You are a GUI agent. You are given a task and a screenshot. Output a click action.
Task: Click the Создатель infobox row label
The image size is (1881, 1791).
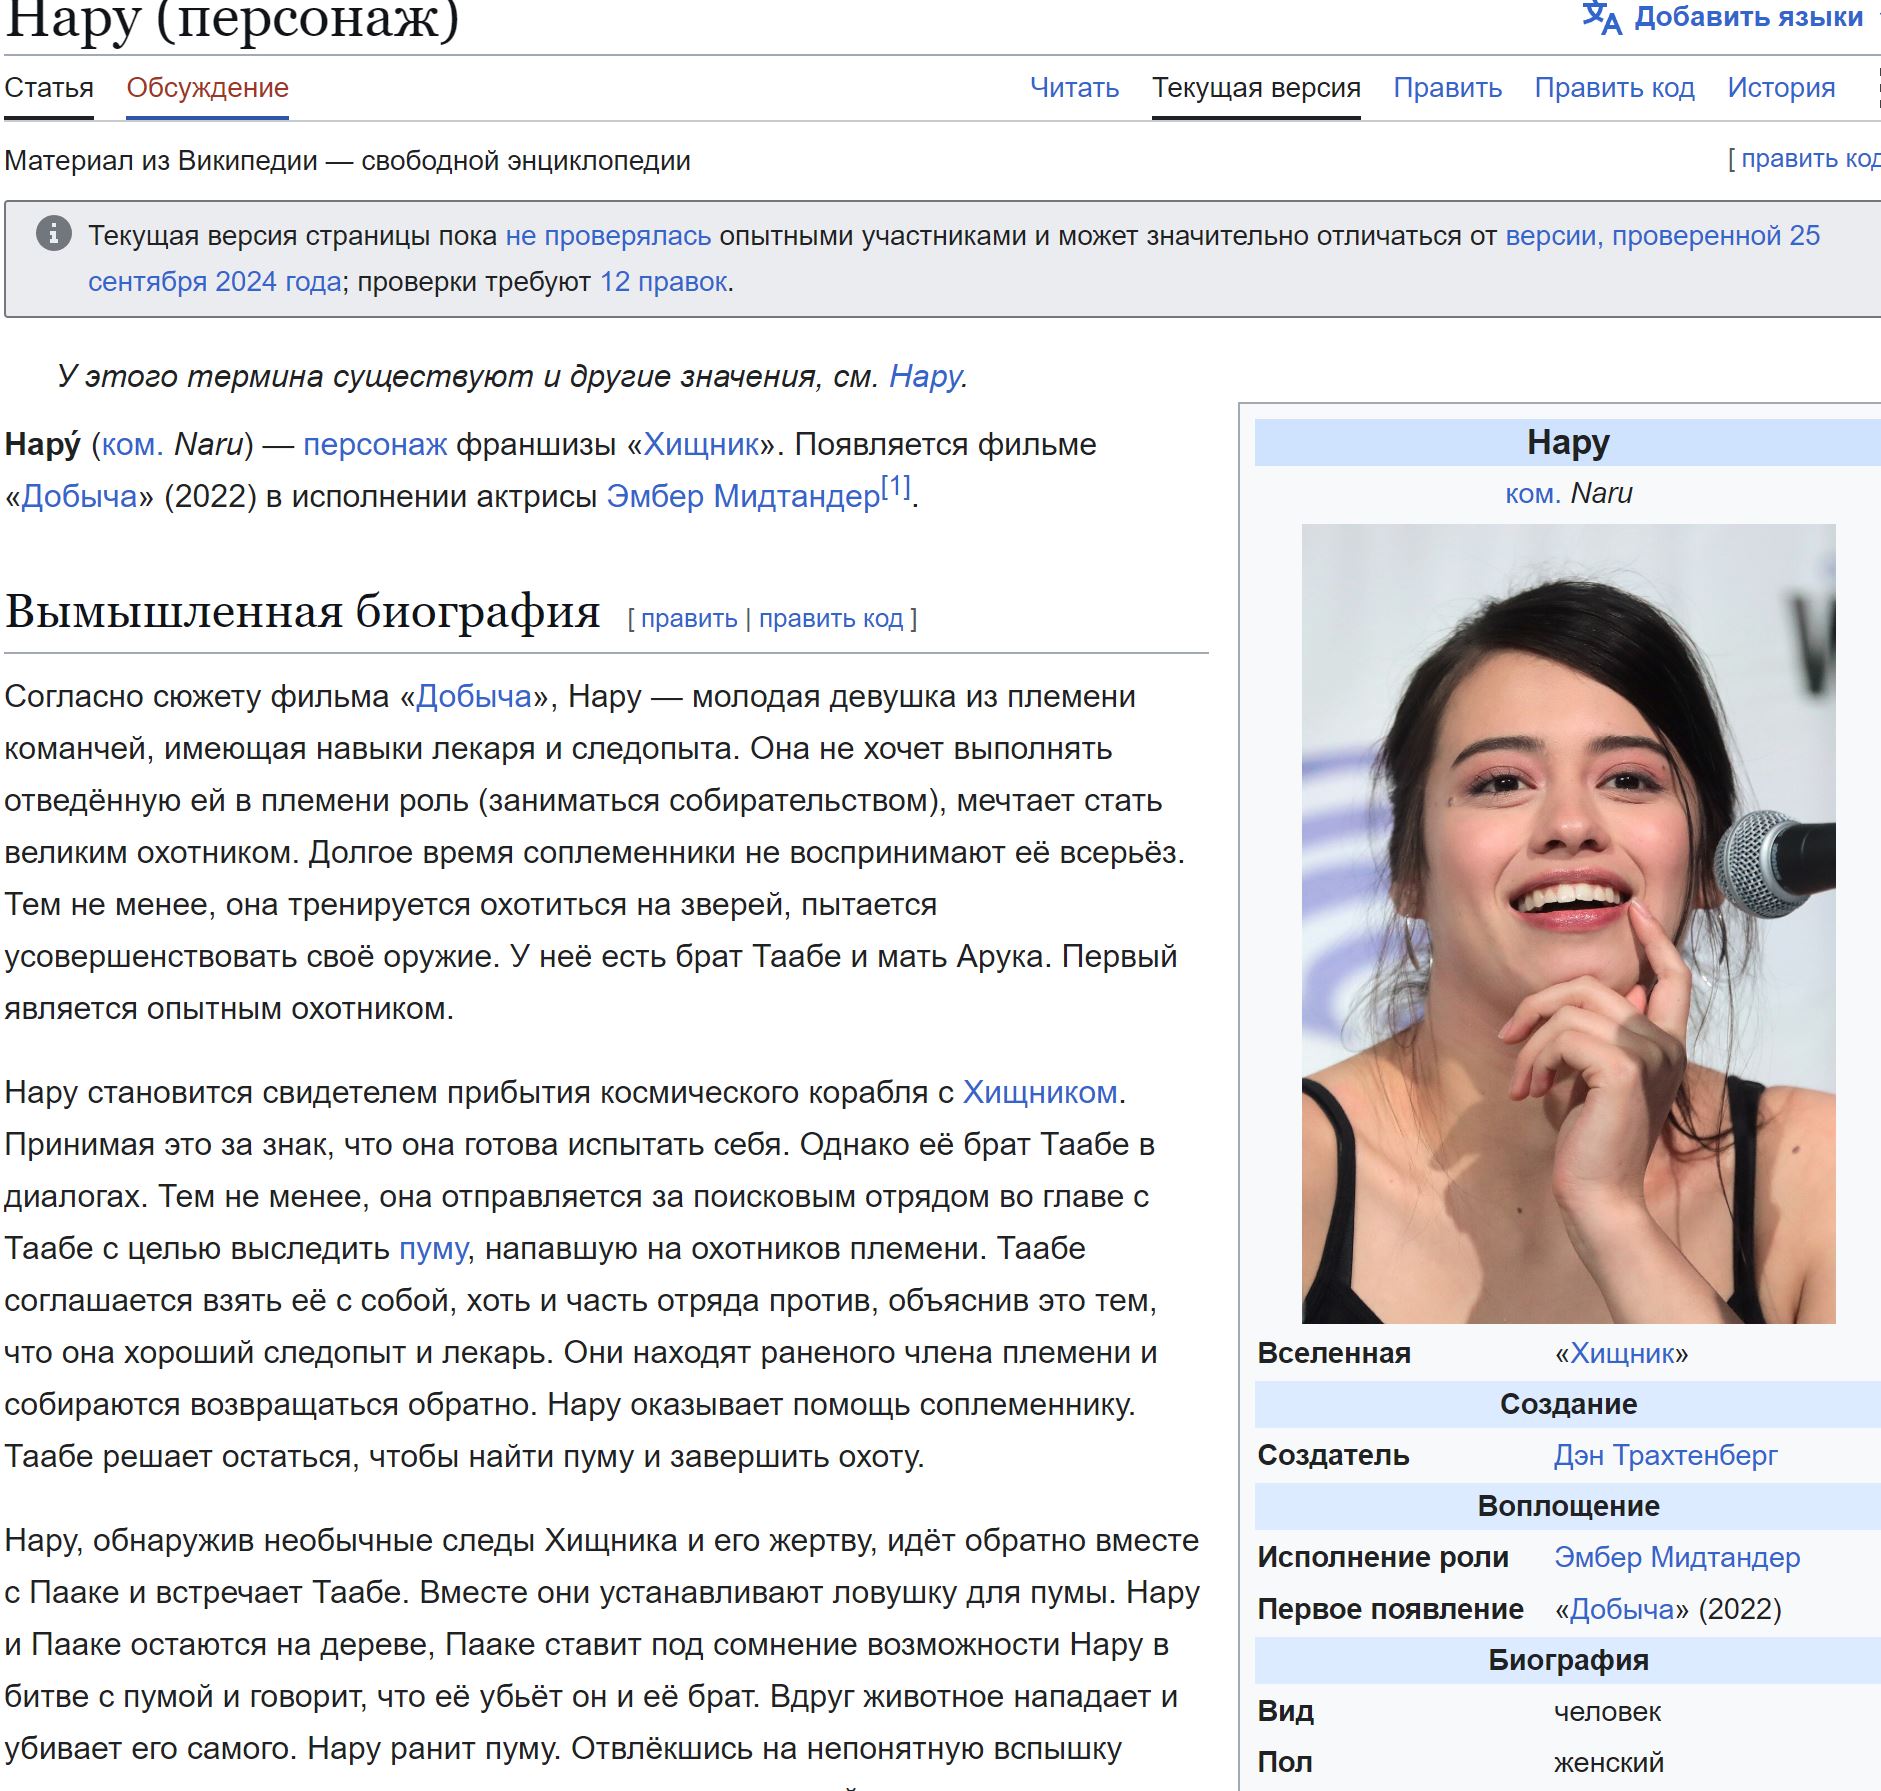pyautogui.click(x=1333, y=1455)
